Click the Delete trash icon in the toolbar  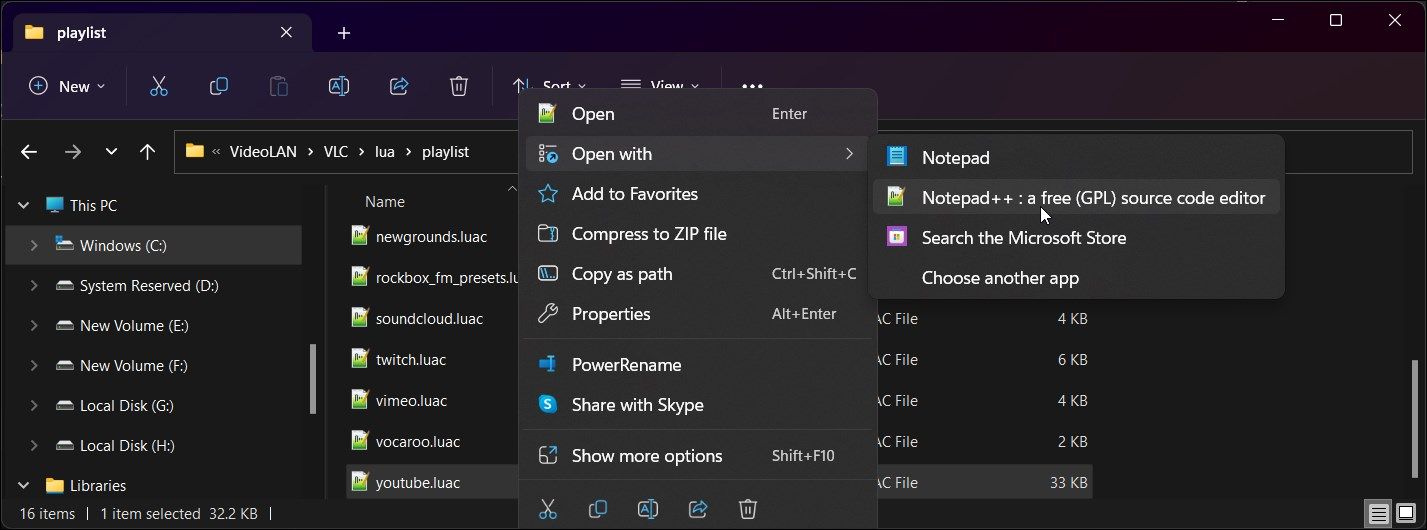[458, 86]
